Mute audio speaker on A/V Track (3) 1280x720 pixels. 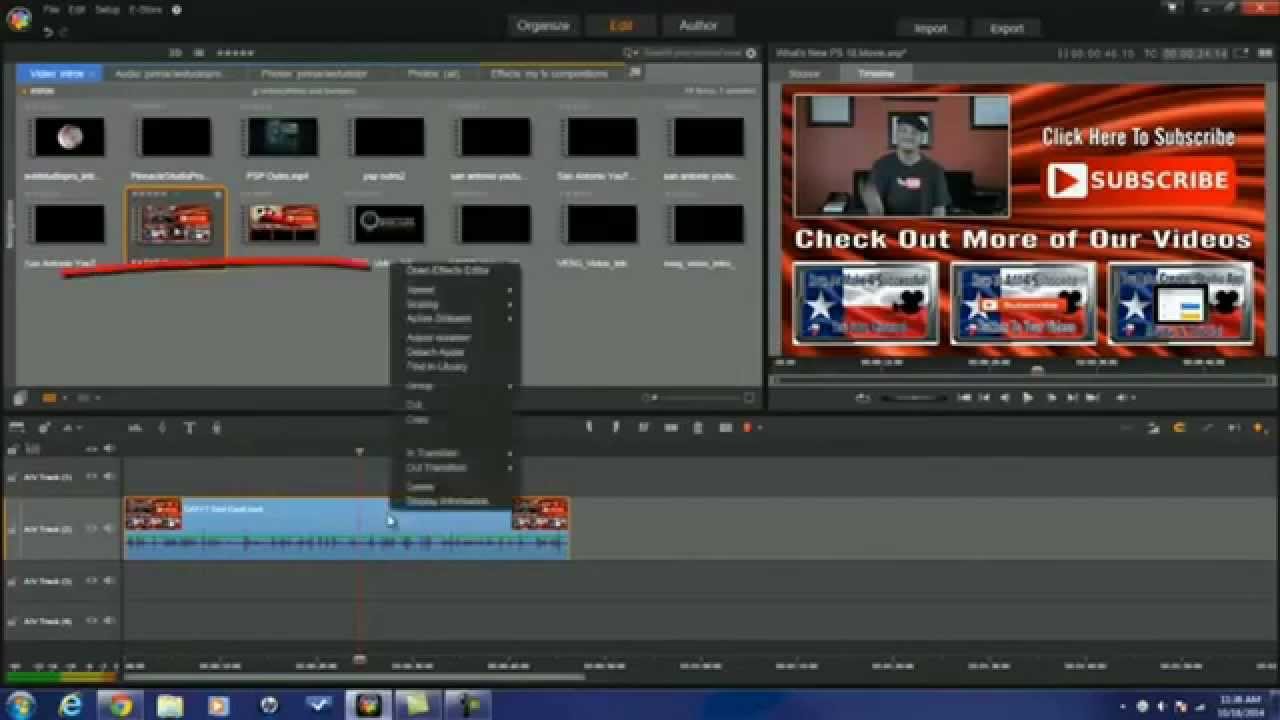click(x=109, y=581)
